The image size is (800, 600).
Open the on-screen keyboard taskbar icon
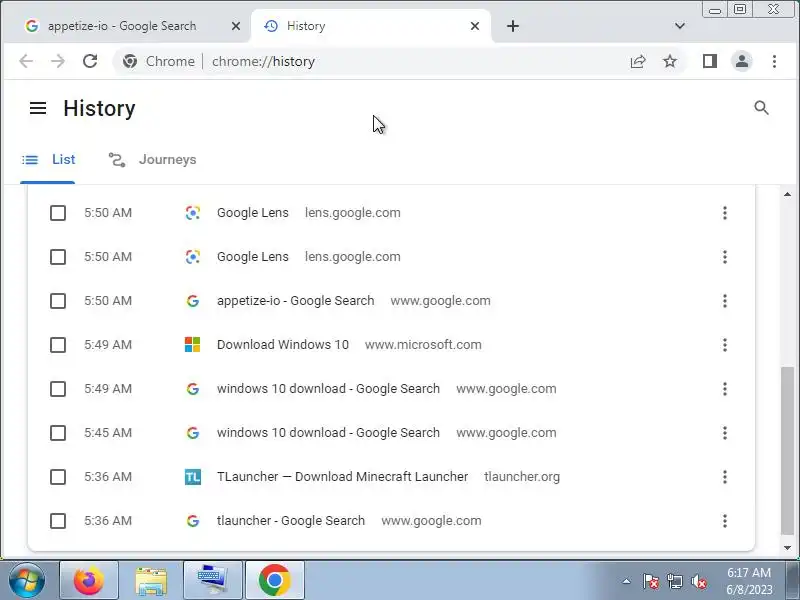point(213,581)
